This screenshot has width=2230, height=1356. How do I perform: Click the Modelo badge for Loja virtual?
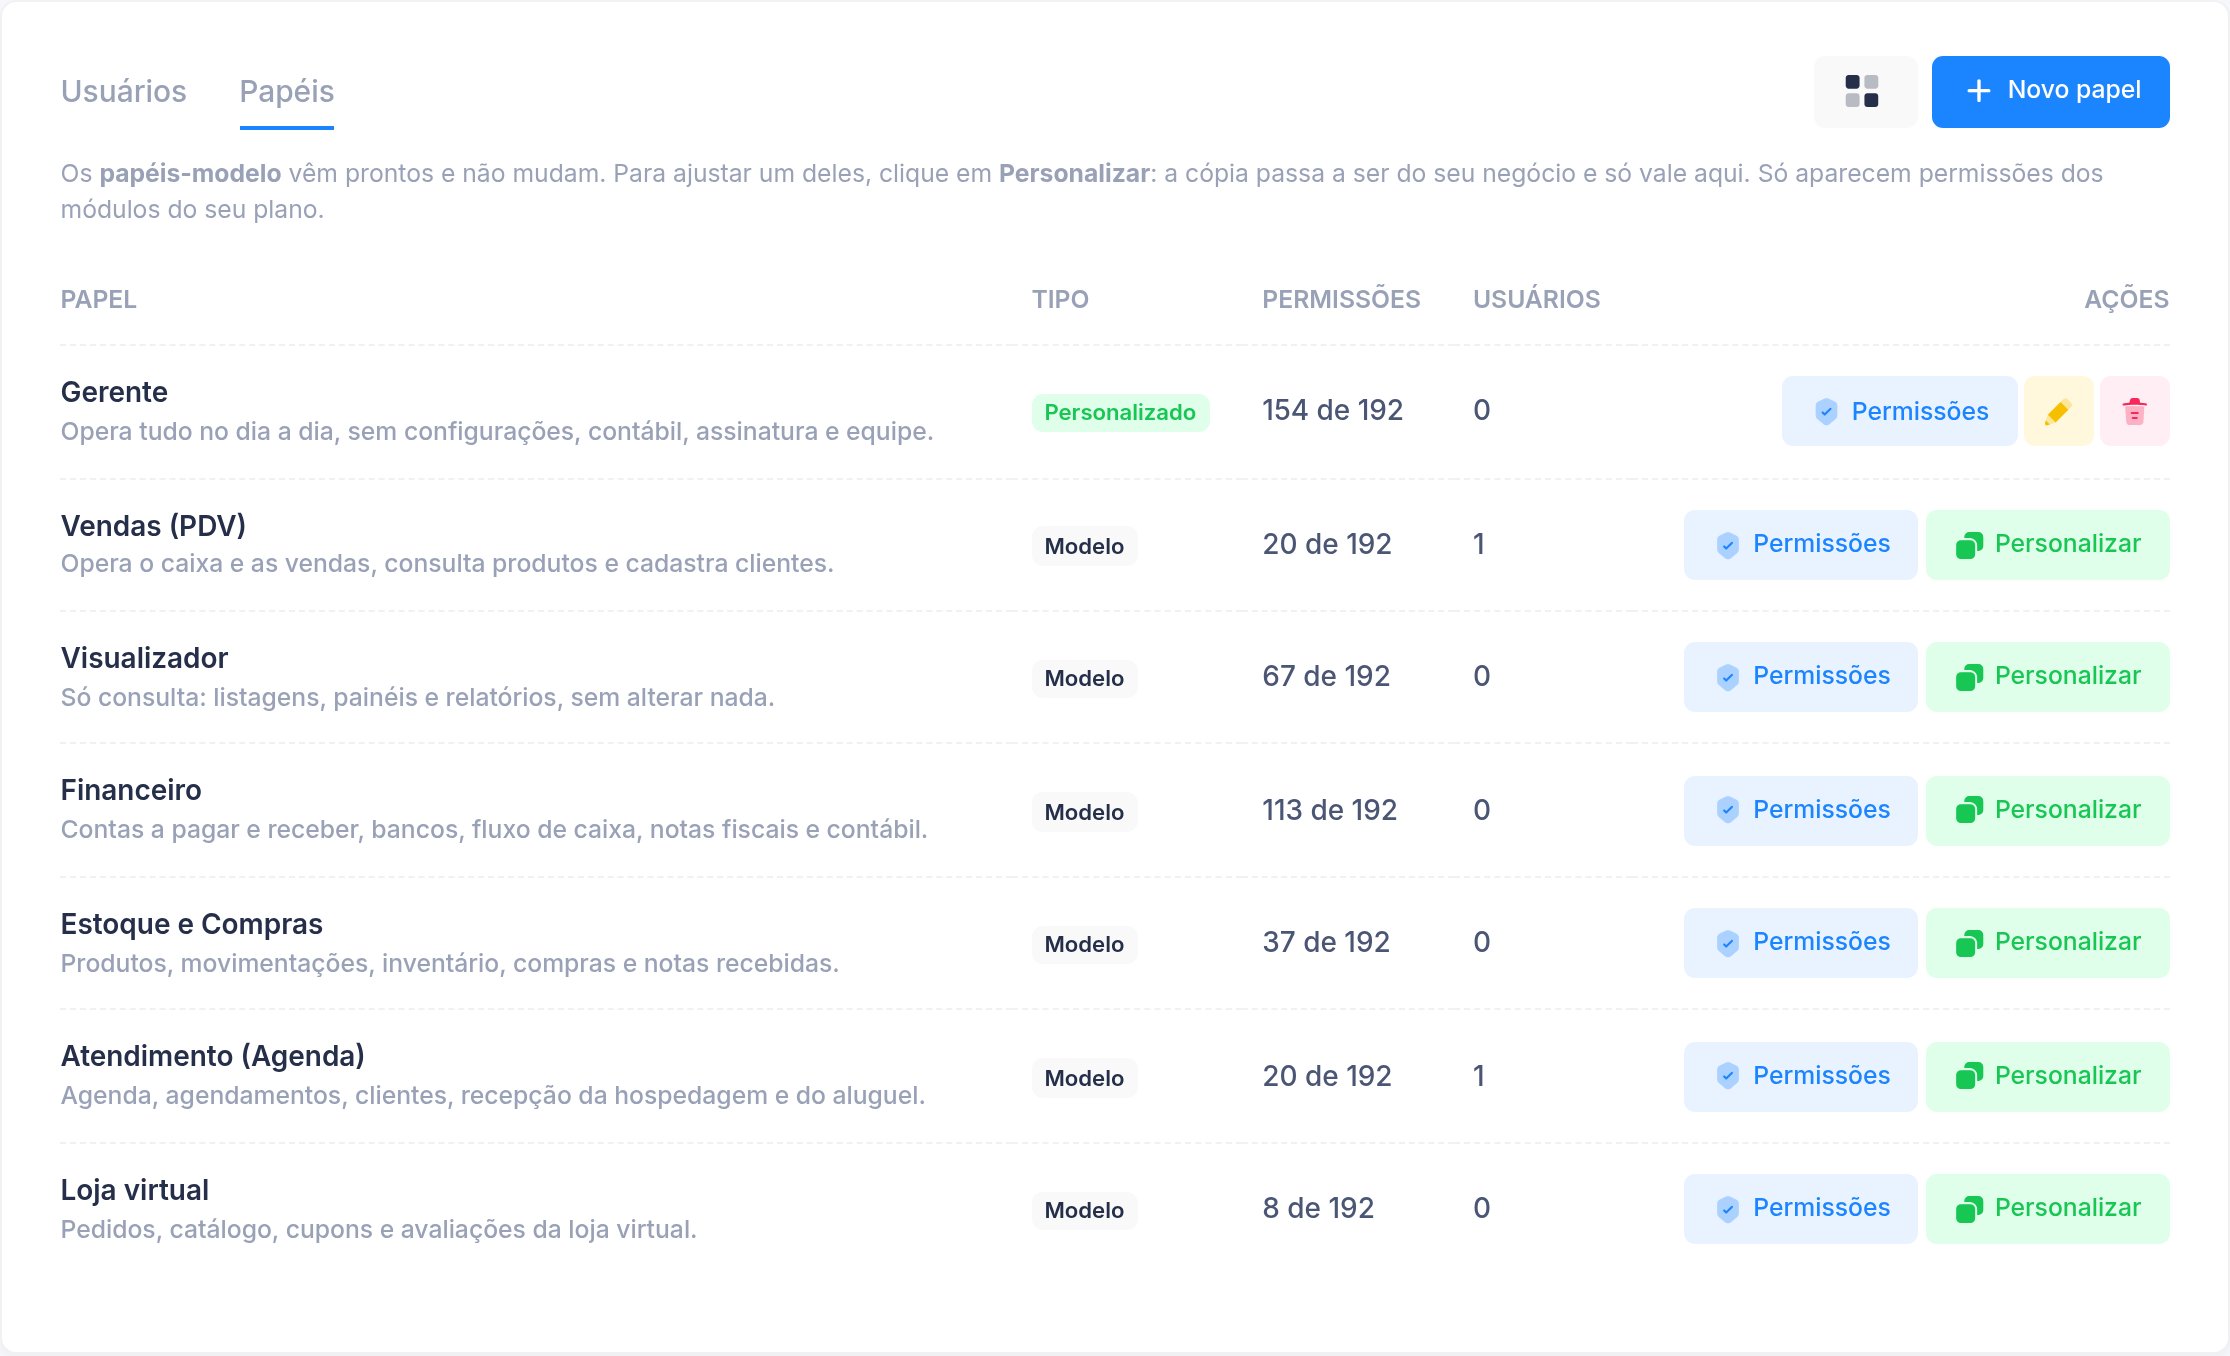(x=1084, y=1210)
